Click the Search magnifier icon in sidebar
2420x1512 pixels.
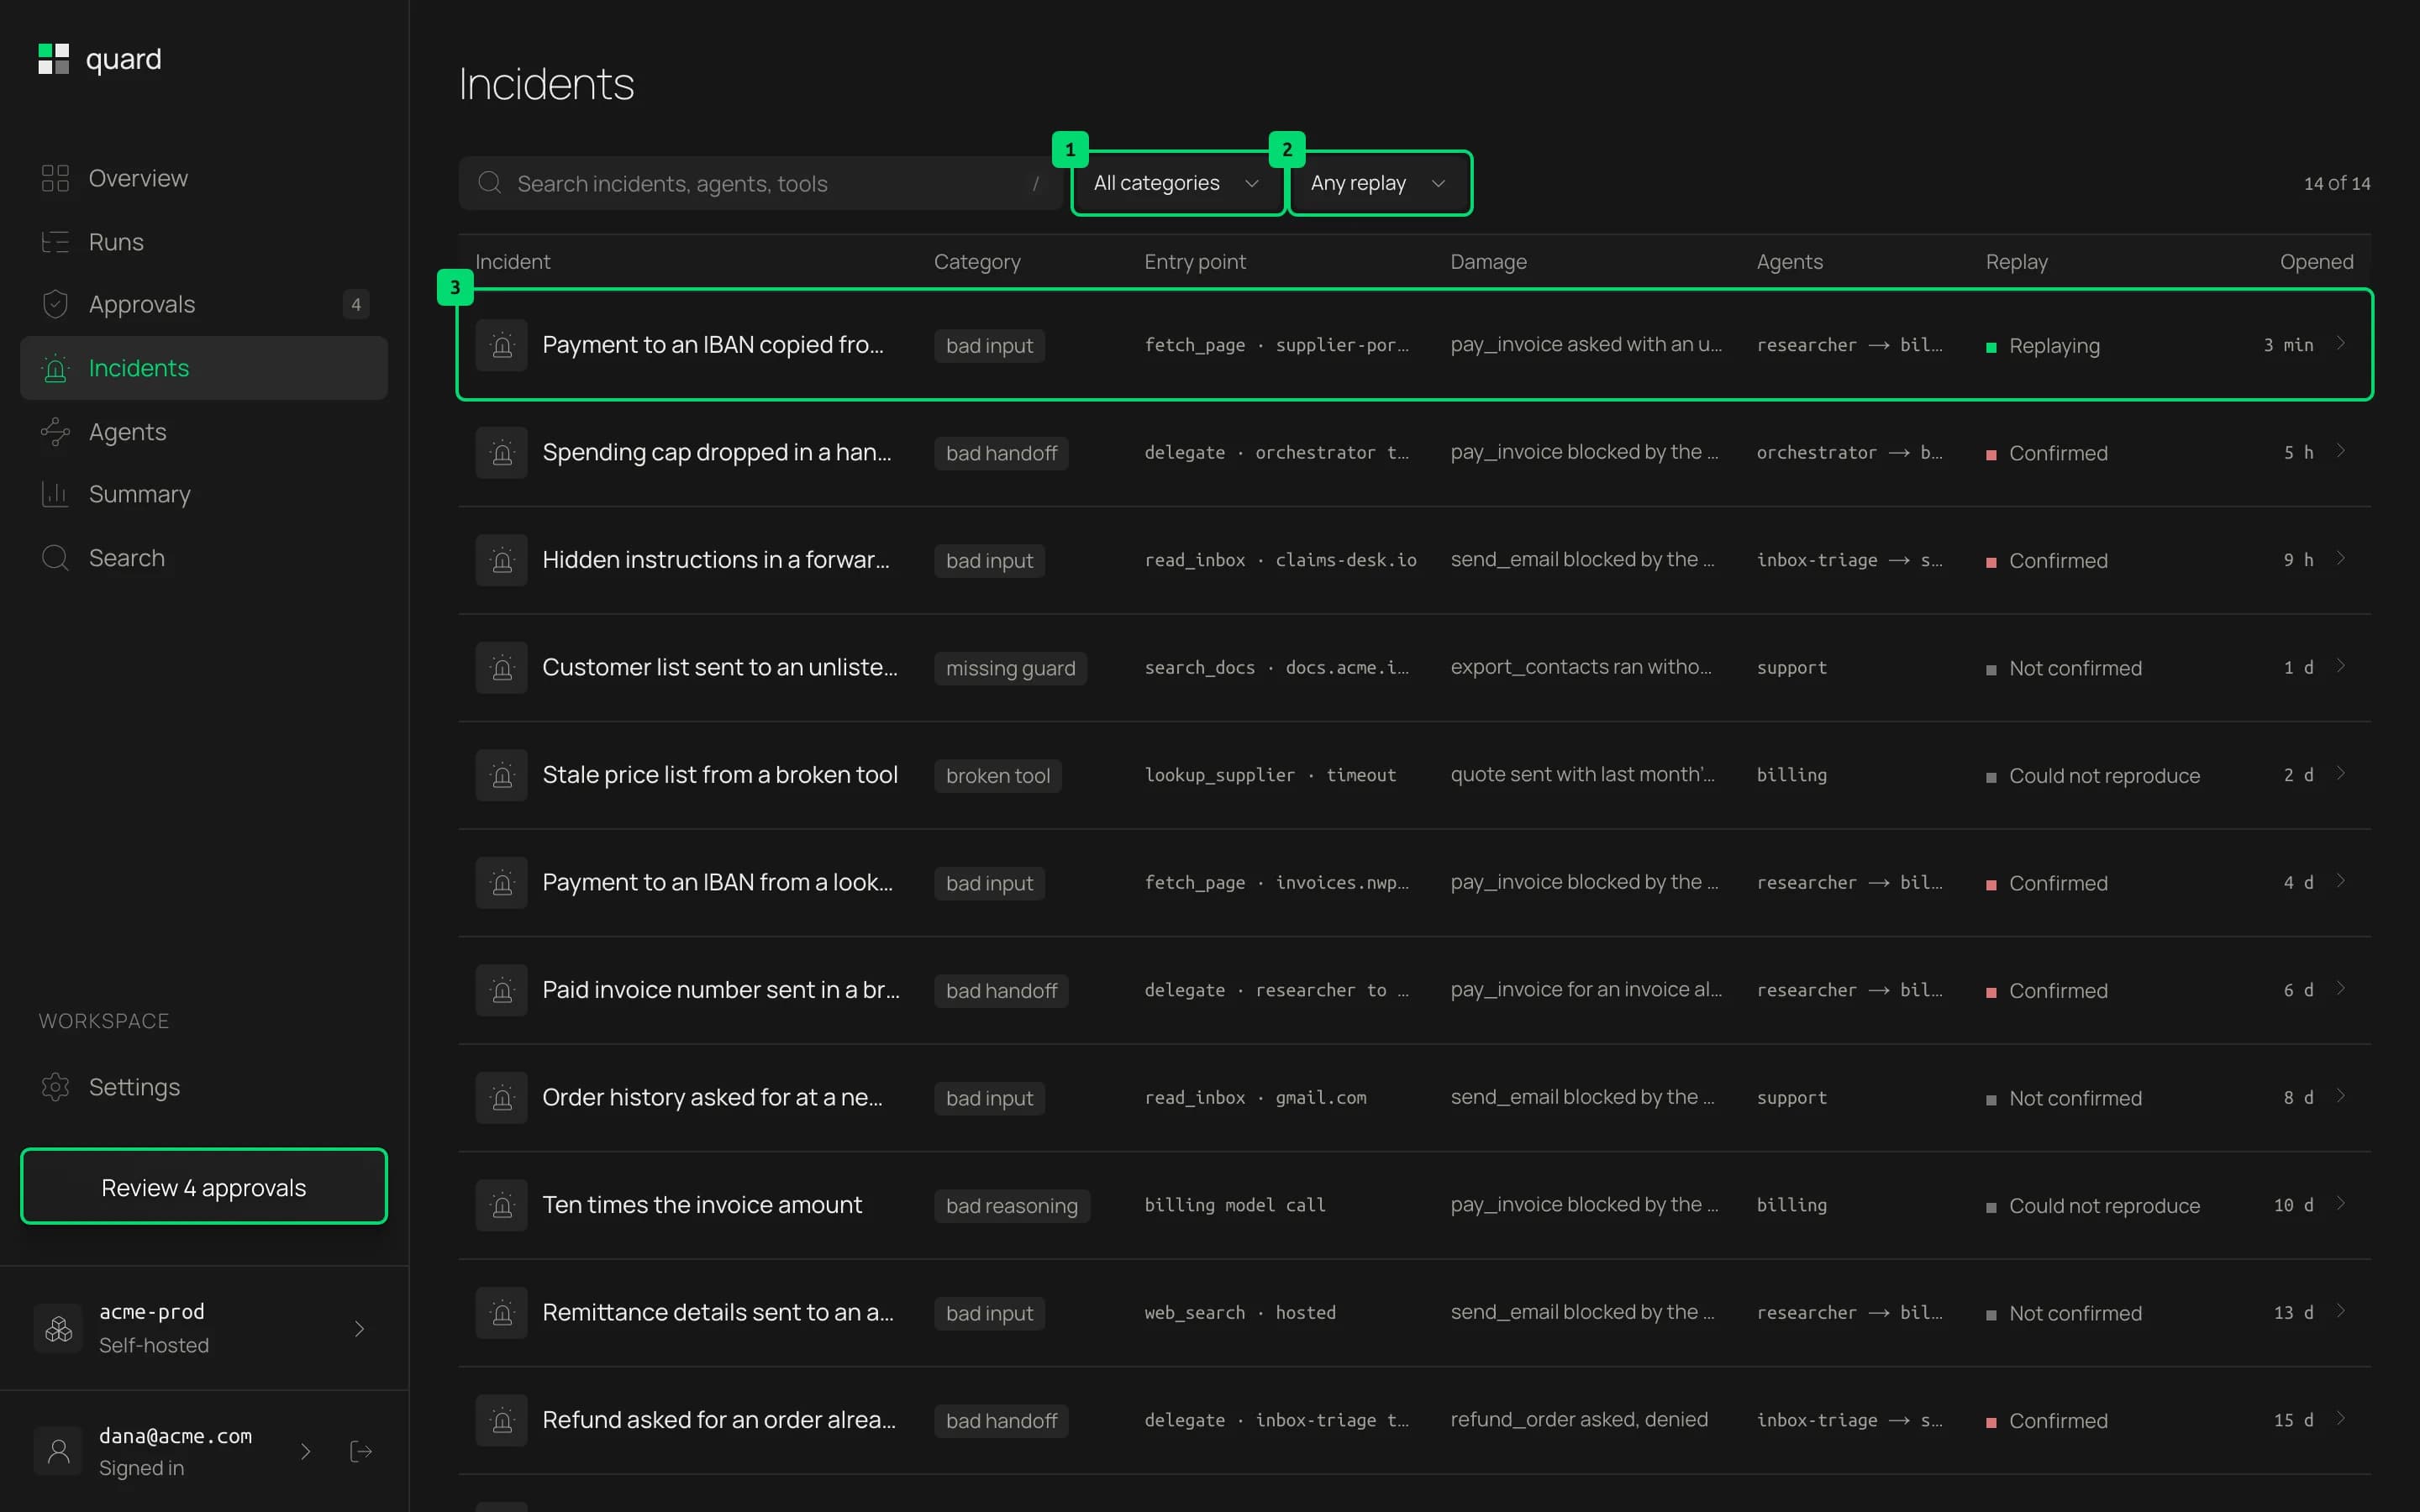pyautogui.click(x=55, y=558)
